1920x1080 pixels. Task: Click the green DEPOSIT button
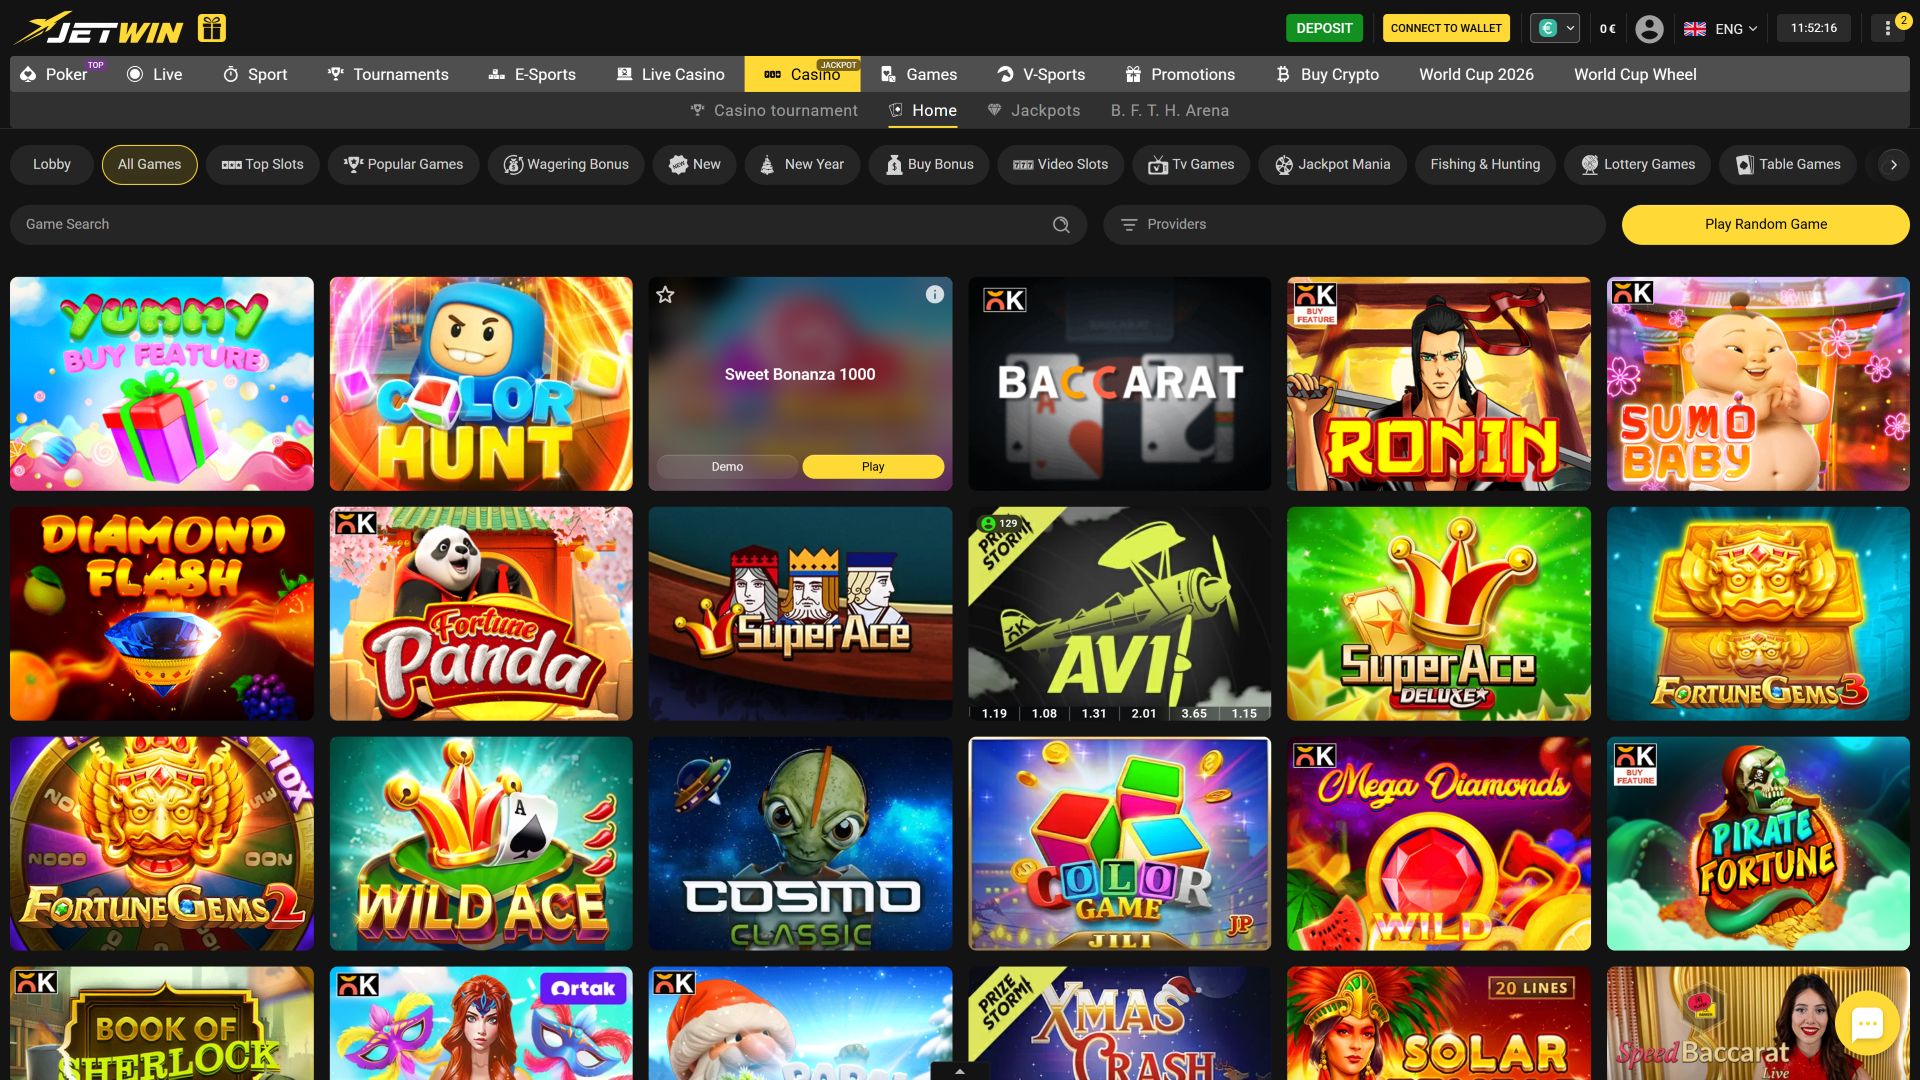click(x=1324, y=28)
